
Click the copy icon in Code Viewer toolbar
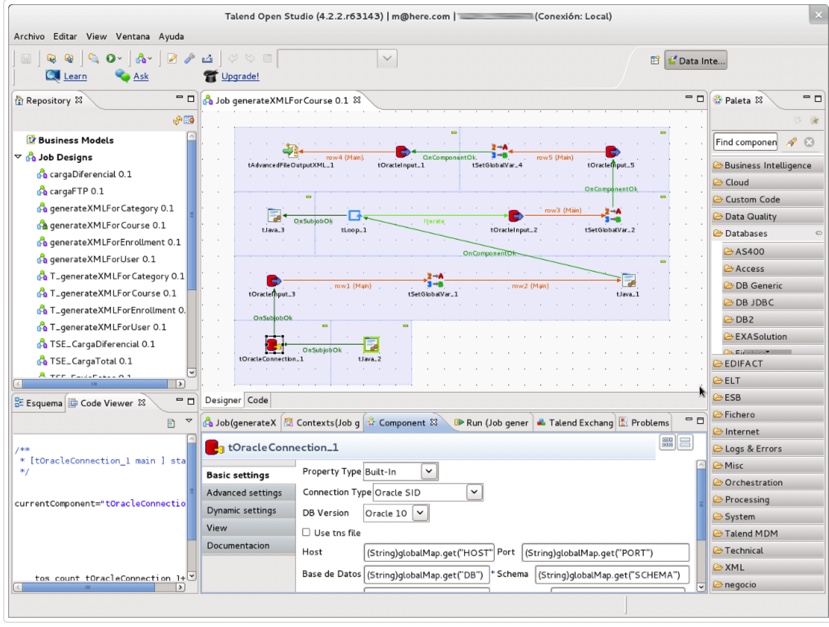(171, 423)
